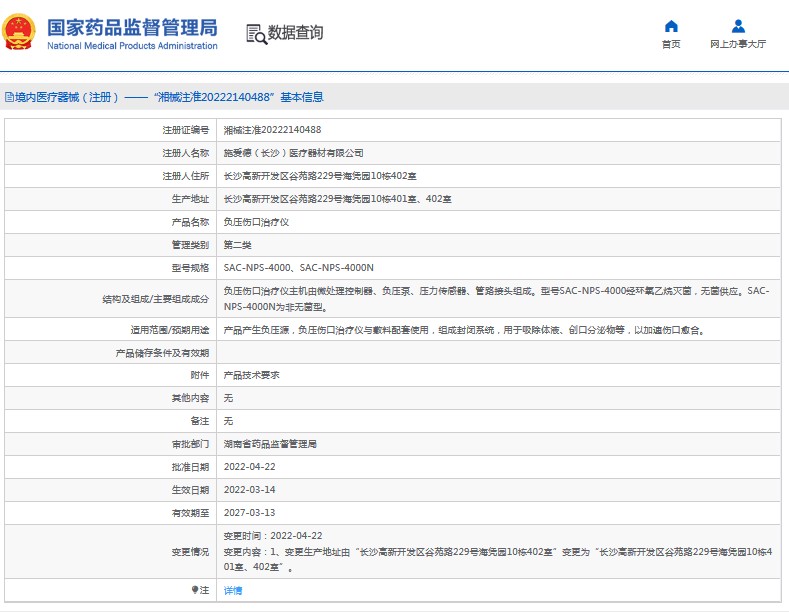Select registrant address ending 10栋402室
Viewport: 789px width, 612px height.
pyautogui.click(x=320, y=176)
